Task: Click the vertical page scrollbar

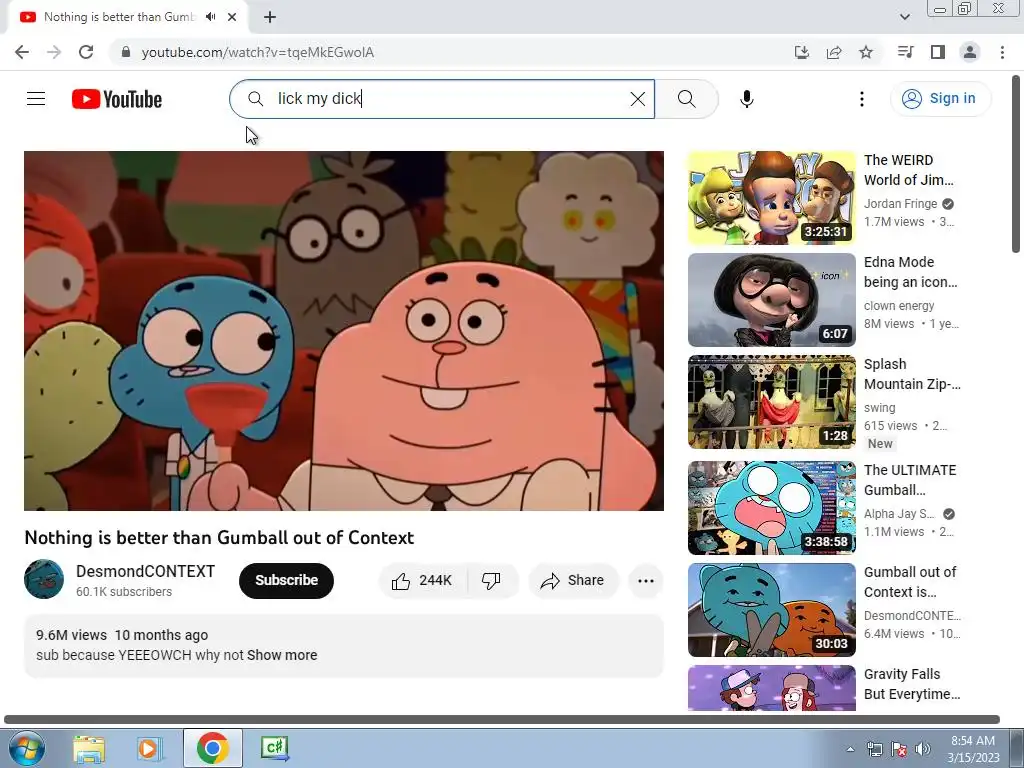Action: click(1016, 163)
